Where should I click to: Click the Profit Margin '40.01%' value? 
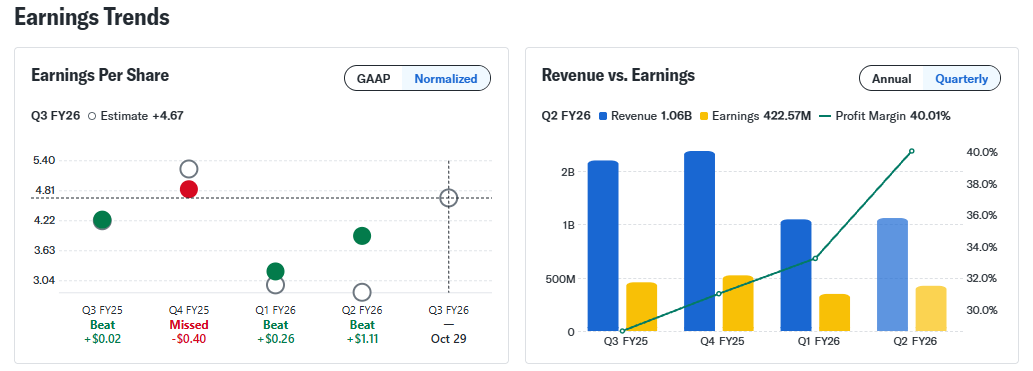pyautogui.click(x=930, y=116)
